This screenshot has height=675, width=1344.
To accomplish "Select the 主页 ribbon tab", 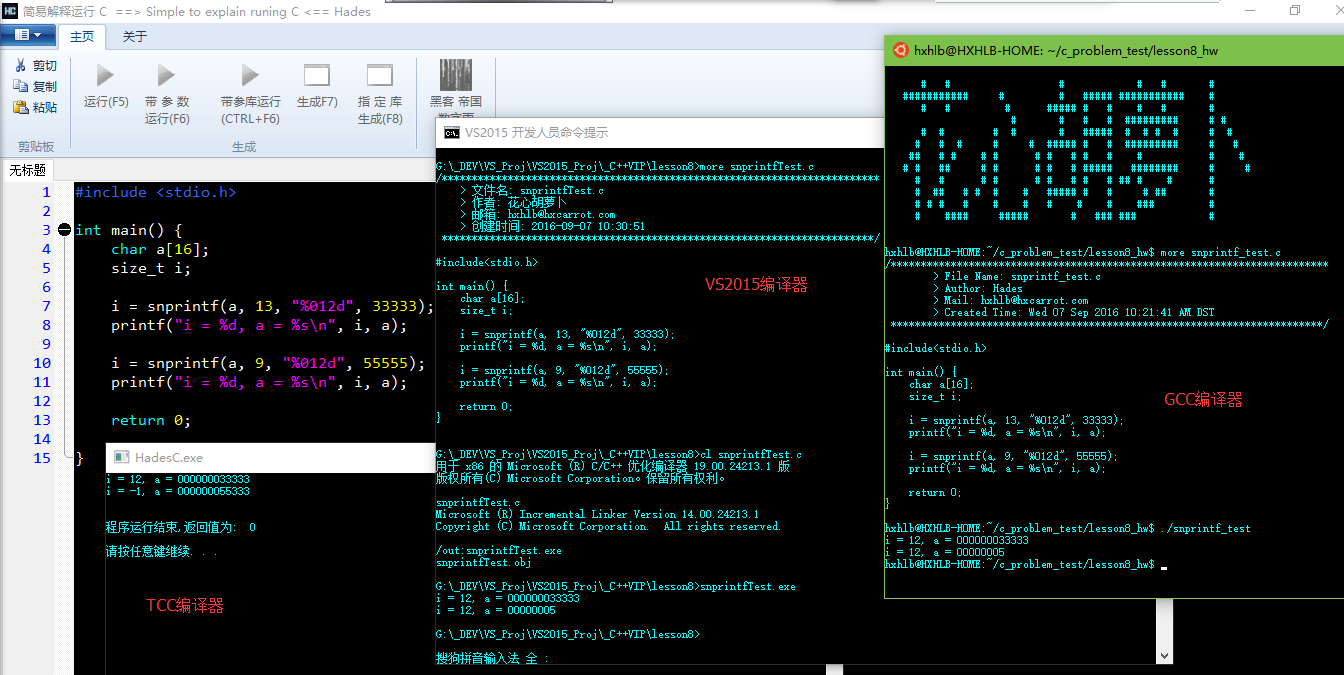I will [x=82, y=37].
